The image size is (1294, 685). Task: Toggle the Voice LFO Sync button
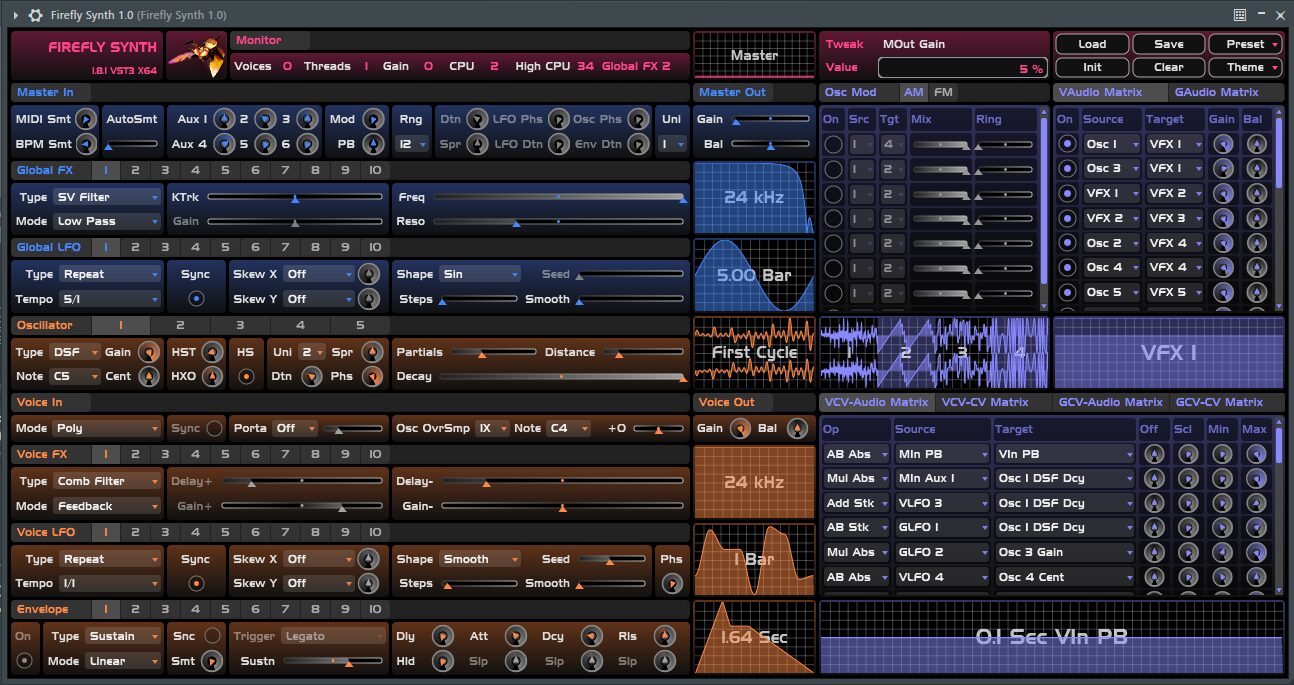point(196,583)
